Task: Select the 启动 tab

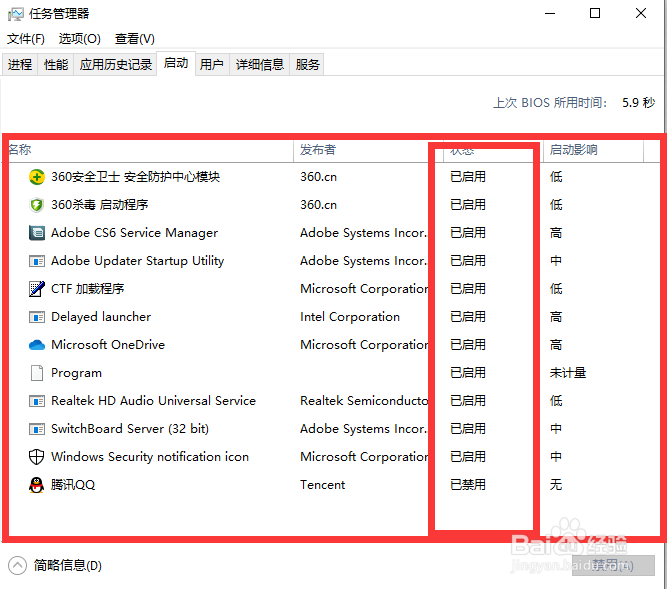Action: point(176,63)
